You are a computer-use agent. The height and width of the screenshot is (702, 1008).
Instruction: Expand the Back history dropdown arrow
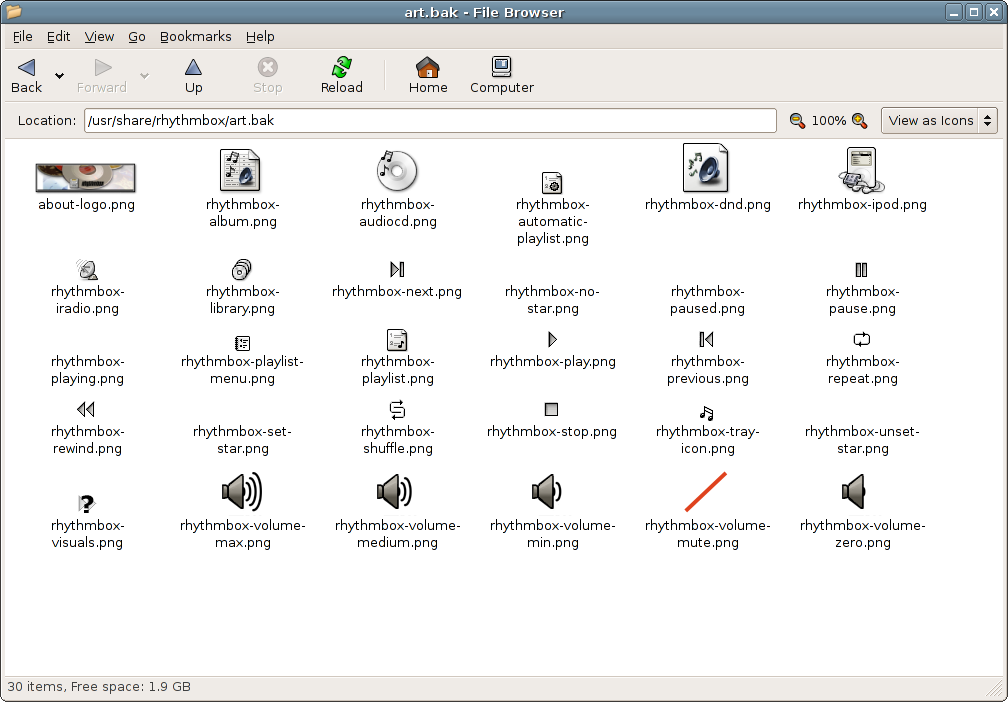59,76
